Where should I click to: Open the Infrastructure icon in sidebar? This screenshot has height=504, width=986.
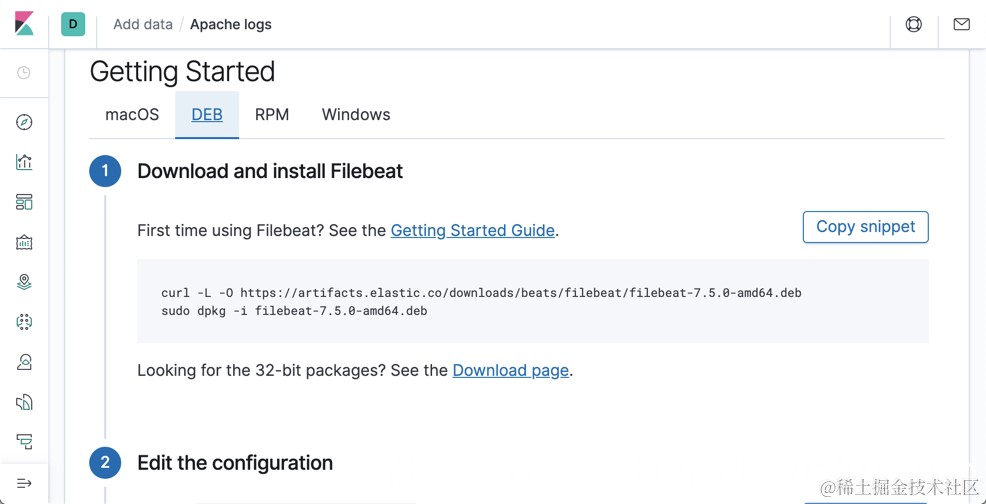point(24,362)
